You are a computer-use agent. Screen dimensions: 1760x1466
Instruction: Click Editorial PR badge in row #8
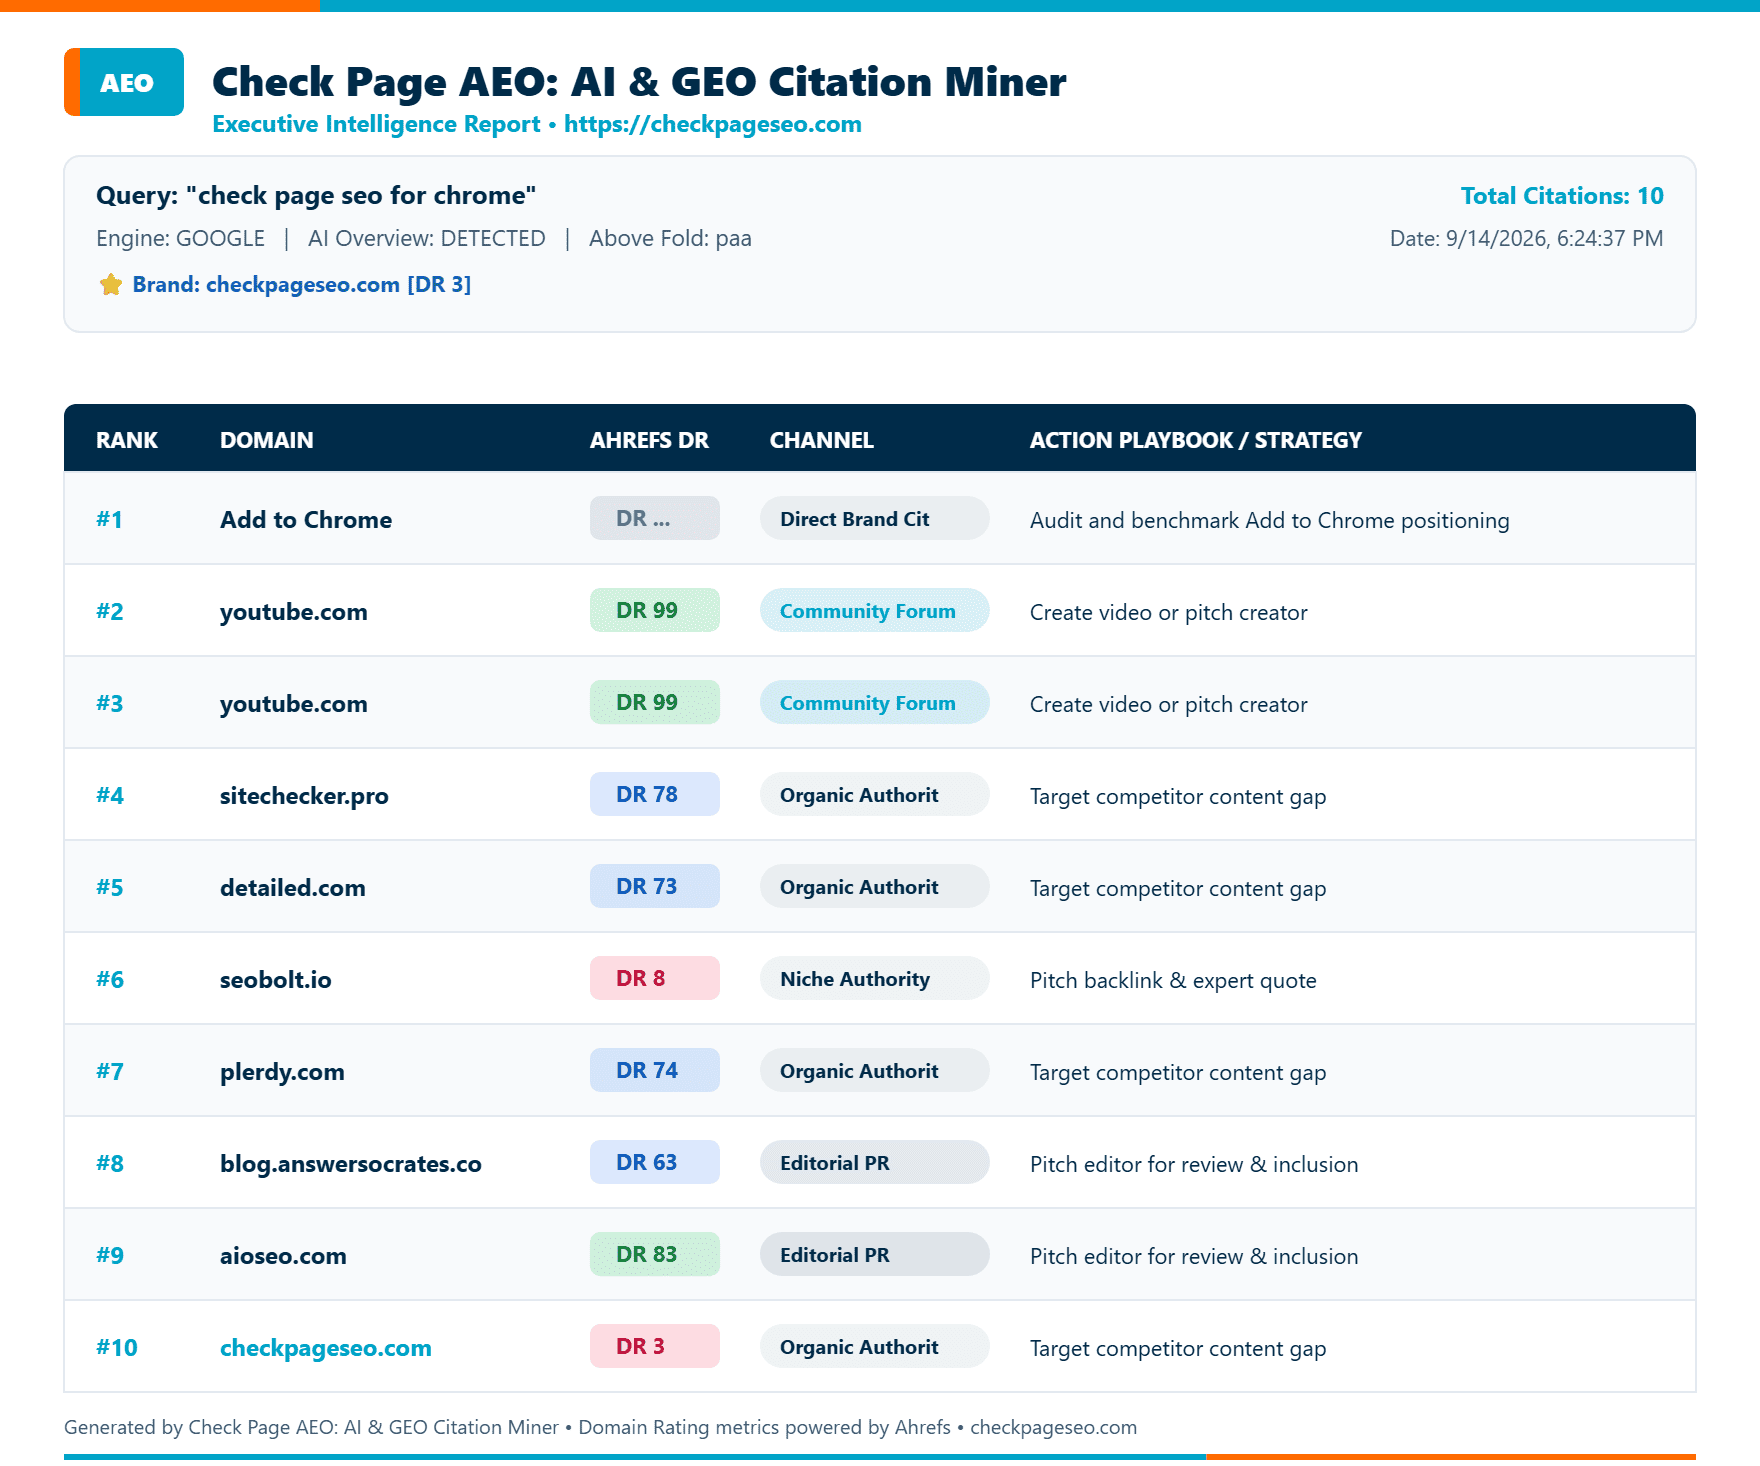click(874, 1162)
